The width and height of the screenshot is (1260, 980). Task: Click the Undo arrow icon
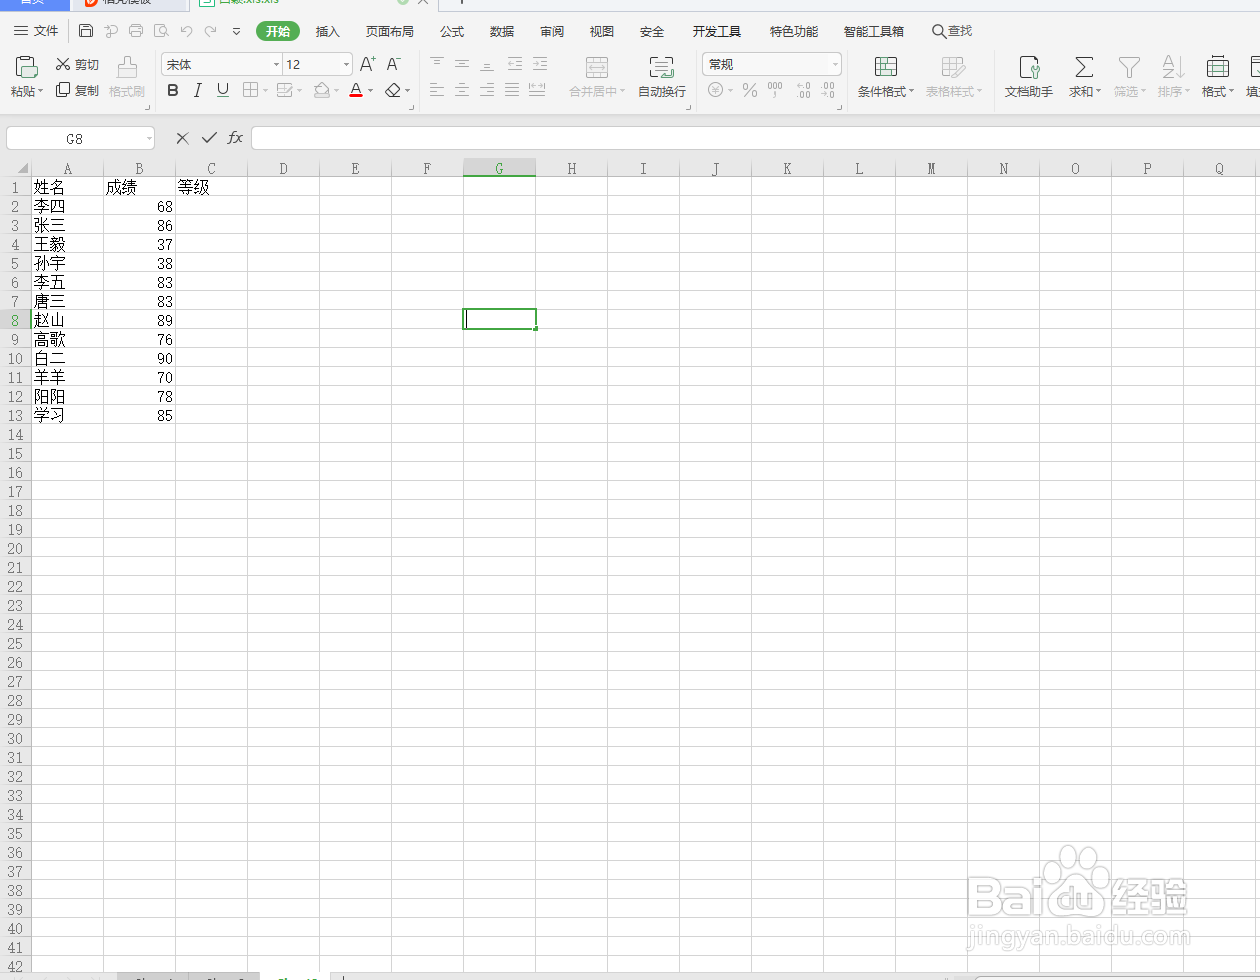pyautogui.click(x=186, y=31)
